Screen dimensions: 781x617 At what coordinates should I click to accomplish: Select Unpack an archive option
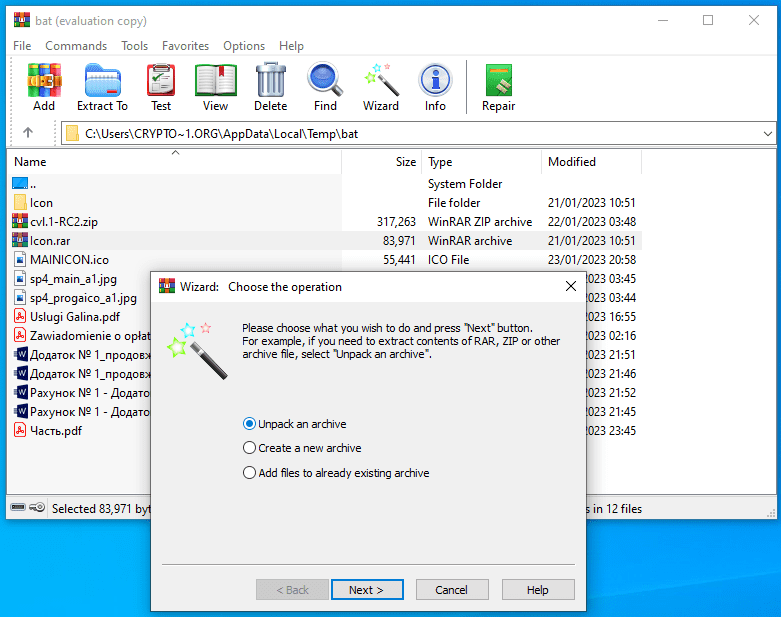click(294, 424)
